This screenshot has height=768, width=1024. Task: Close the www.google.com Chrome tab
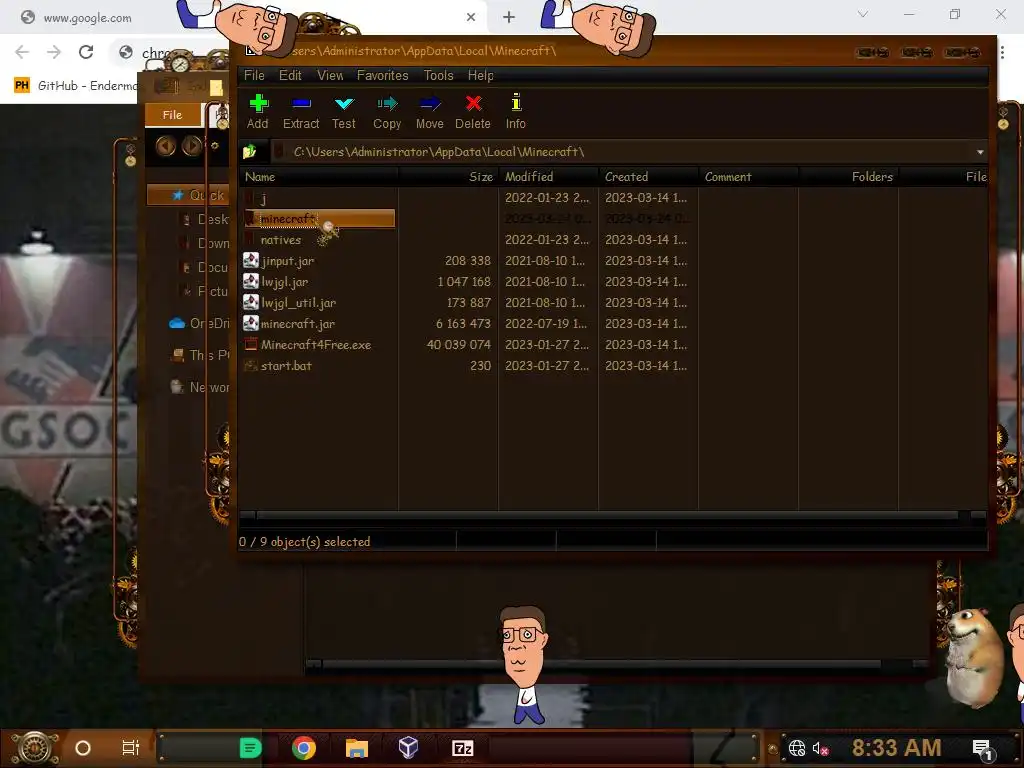pyautogui.click(x=471, y=18)
